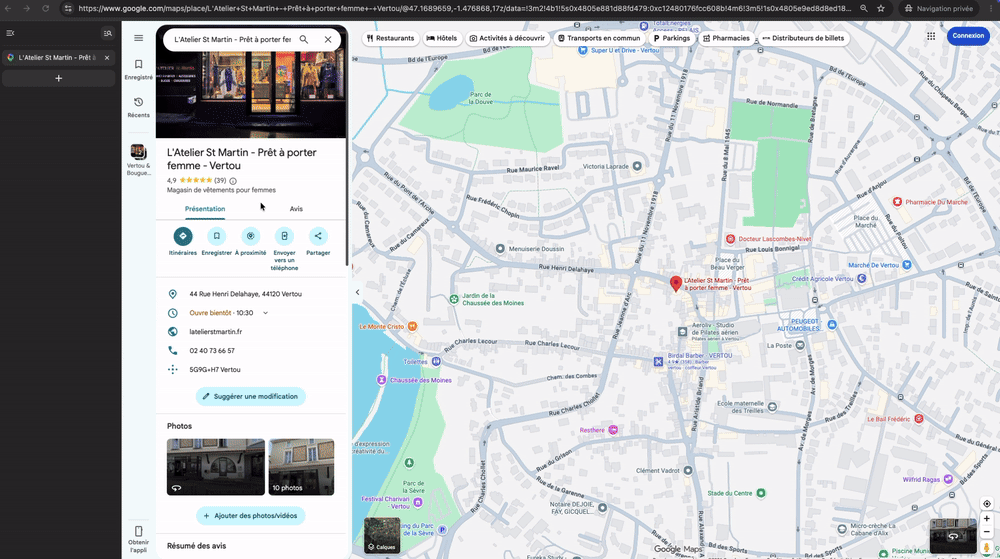The image size is (1000, 559).
Task: Click the Maps search input field
Action: click(x=232, y=40)
